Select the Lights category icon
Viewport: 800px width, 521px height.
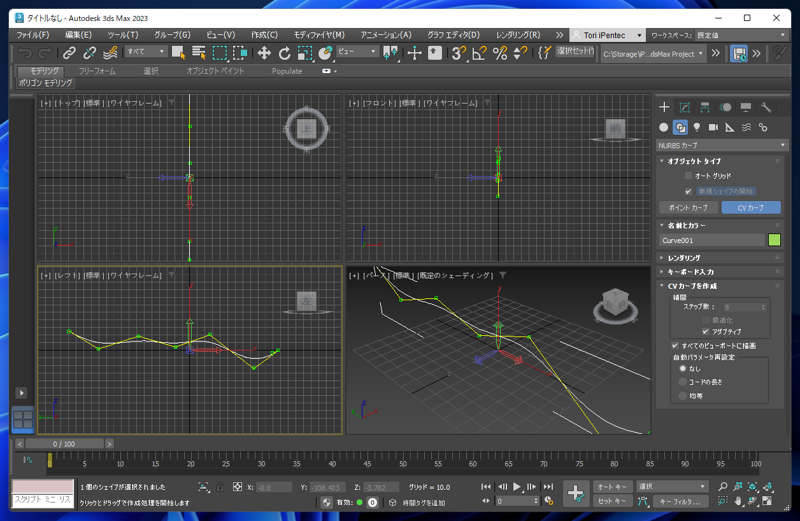click(x=697, y=127)
